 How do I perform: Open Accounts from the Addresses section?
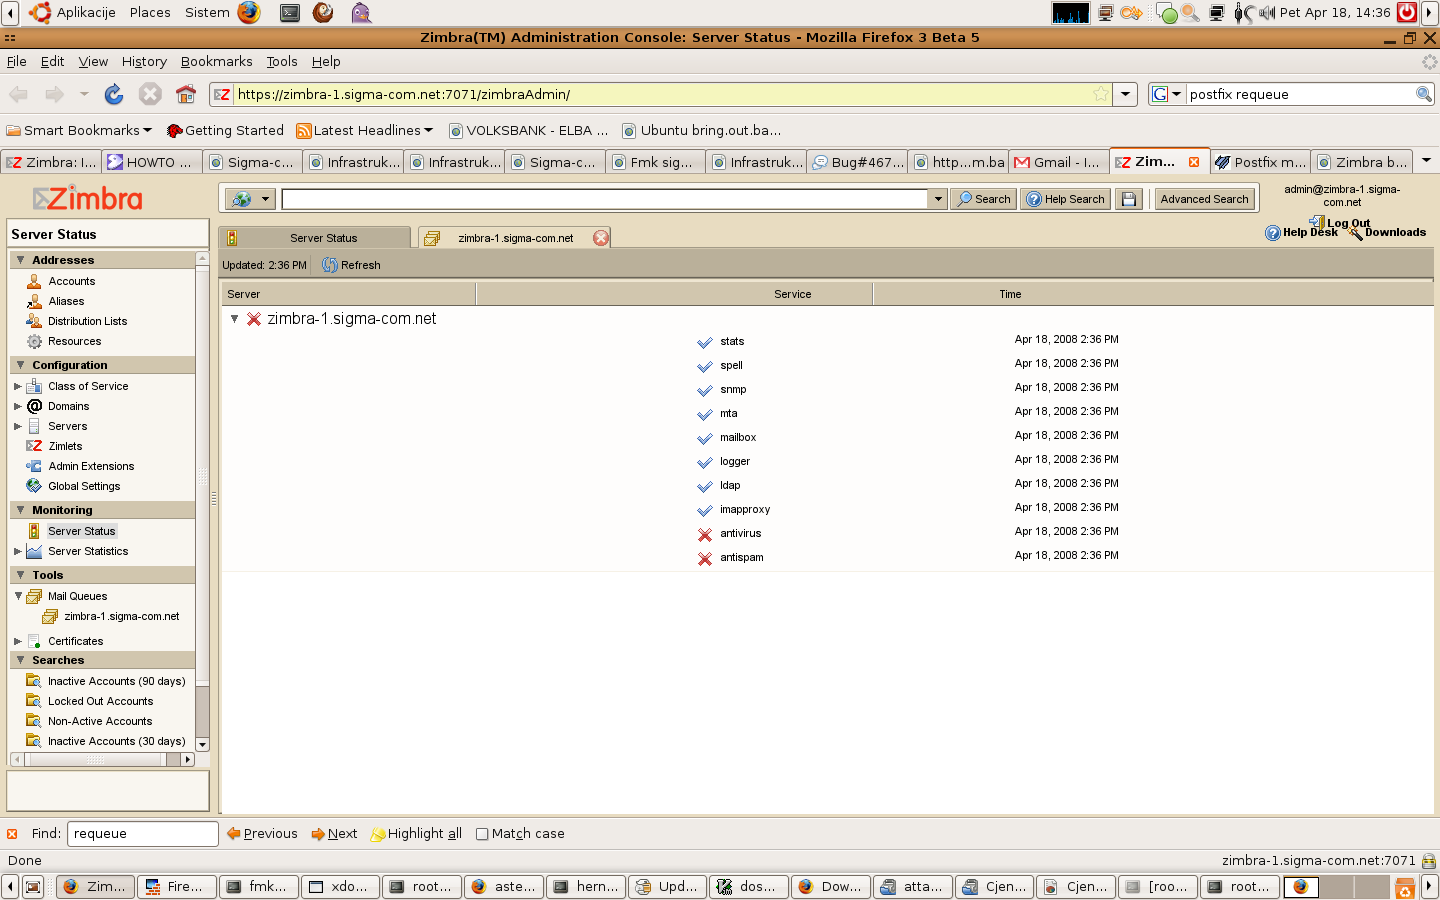coord(71,281)
